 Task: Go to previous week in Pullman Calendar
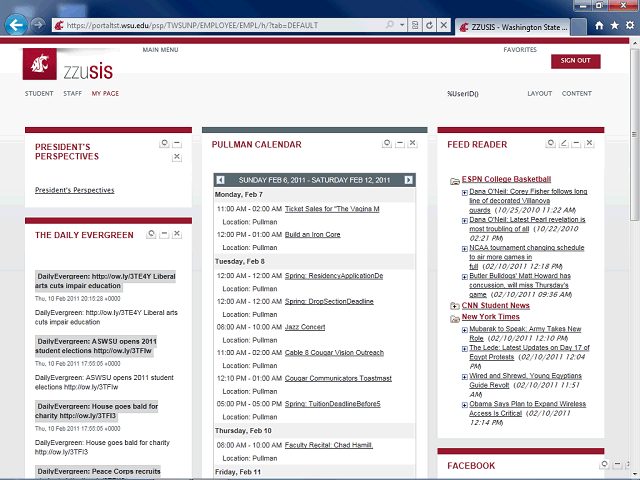[221, 180]
